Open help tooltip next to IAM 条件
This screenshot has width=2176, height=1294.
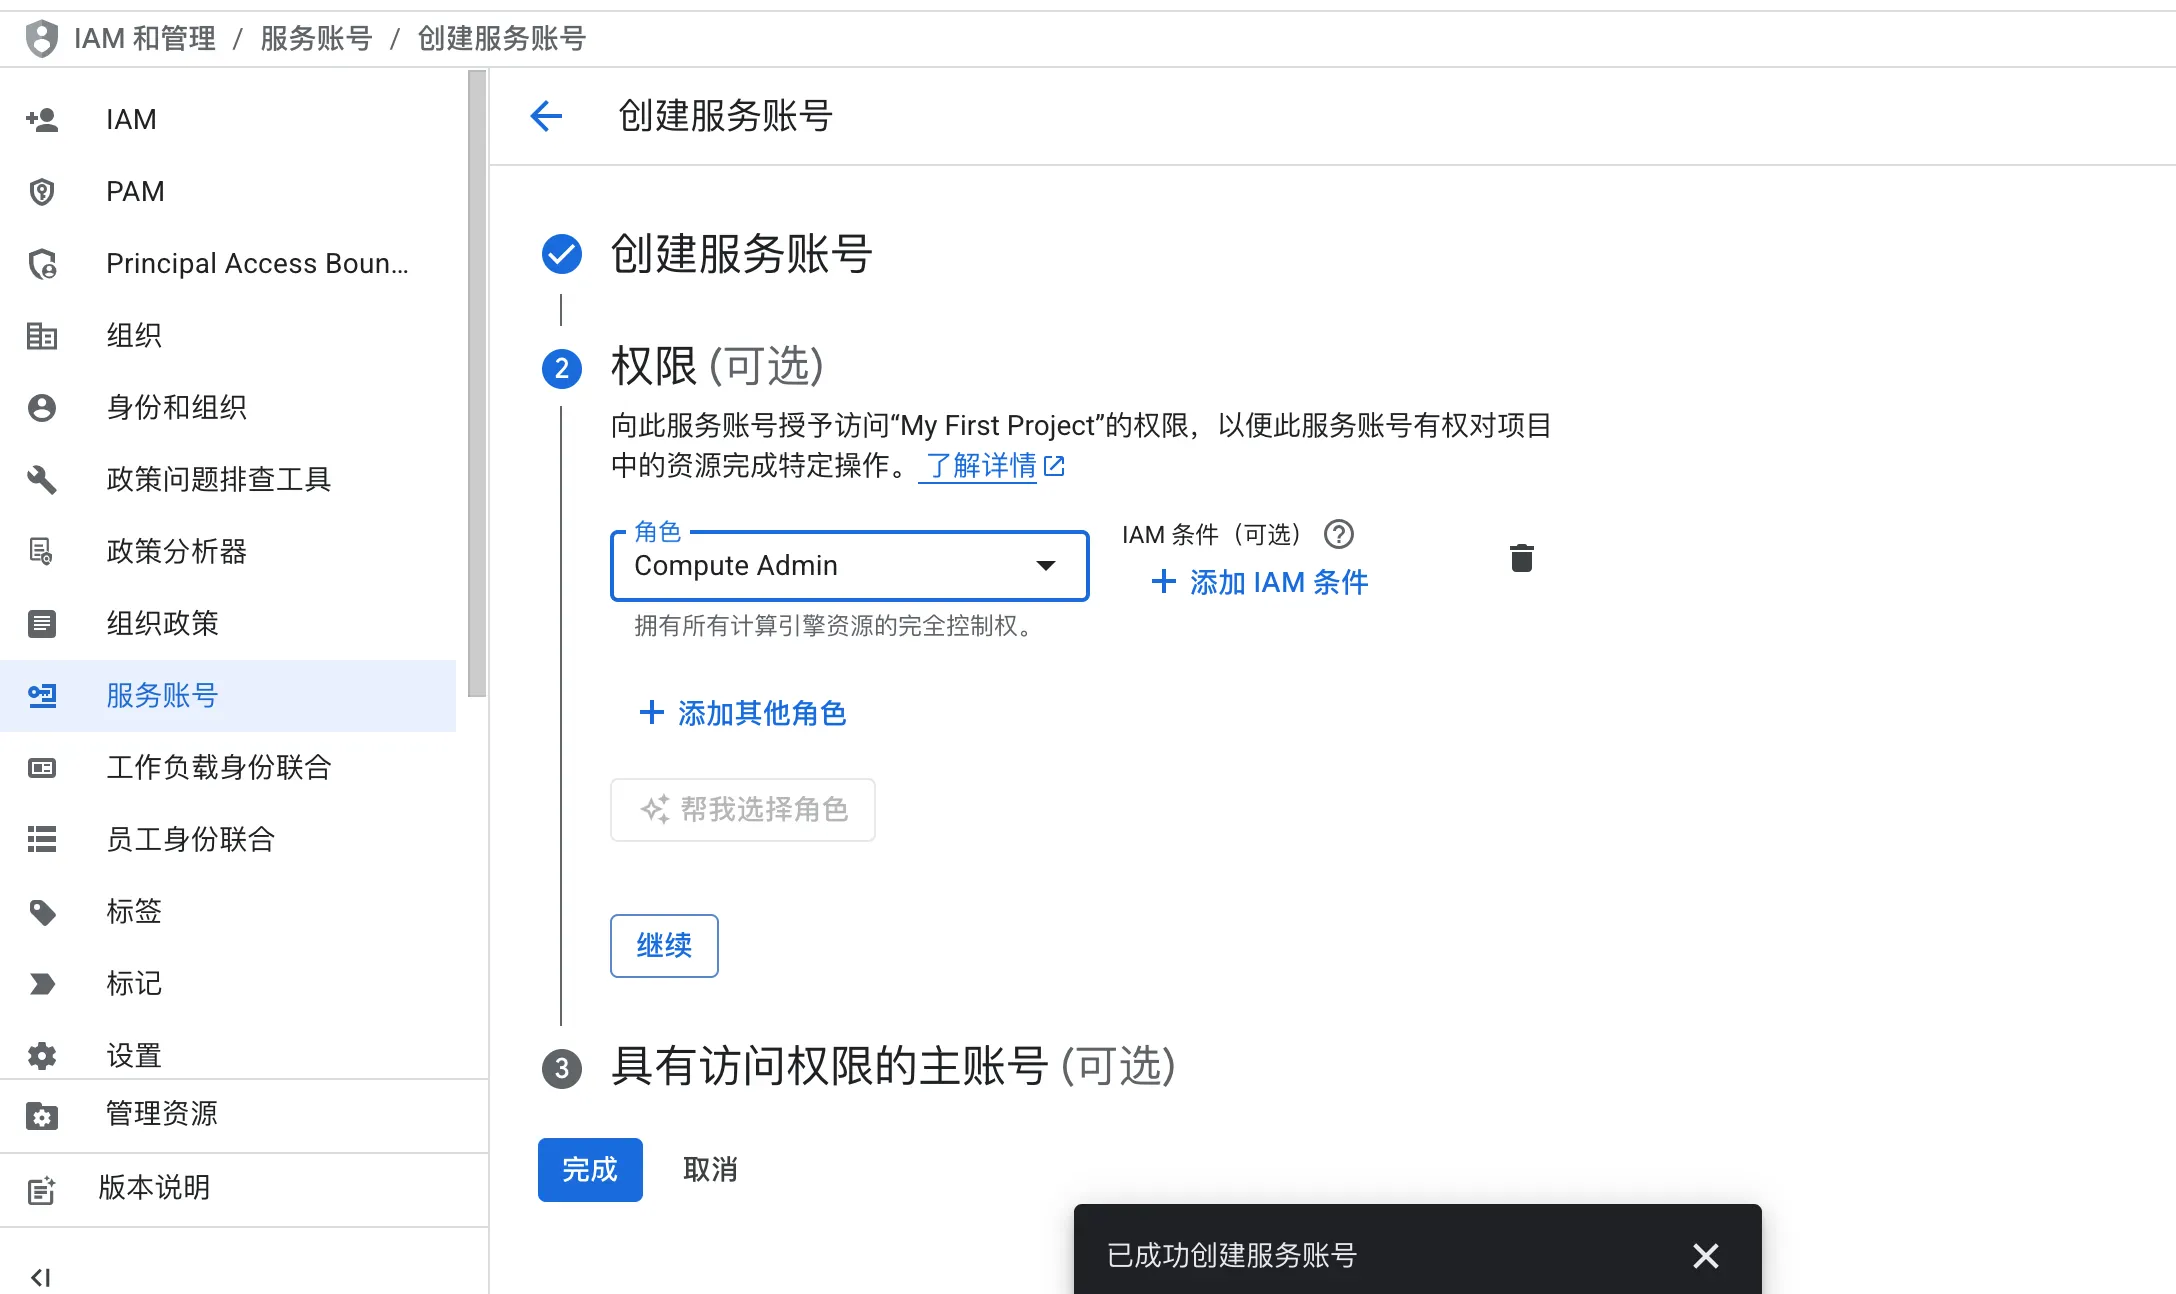[x=1339, y=535]
